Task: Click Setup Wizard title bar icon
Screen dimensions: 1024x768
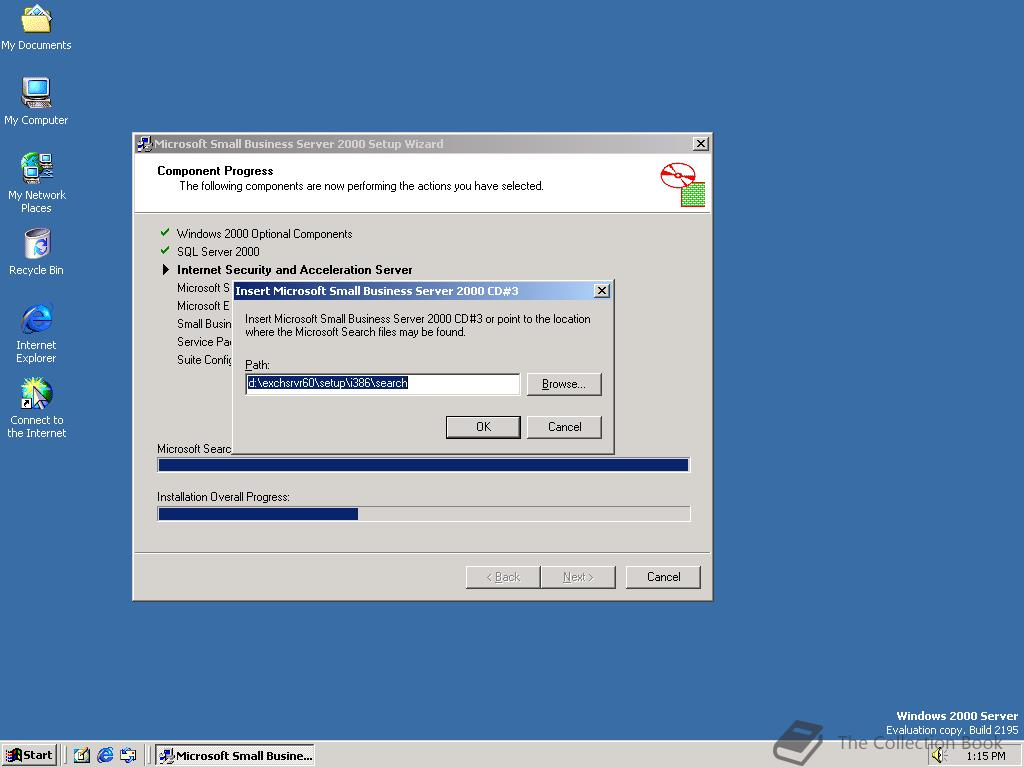Action: (x=144, y=144)
